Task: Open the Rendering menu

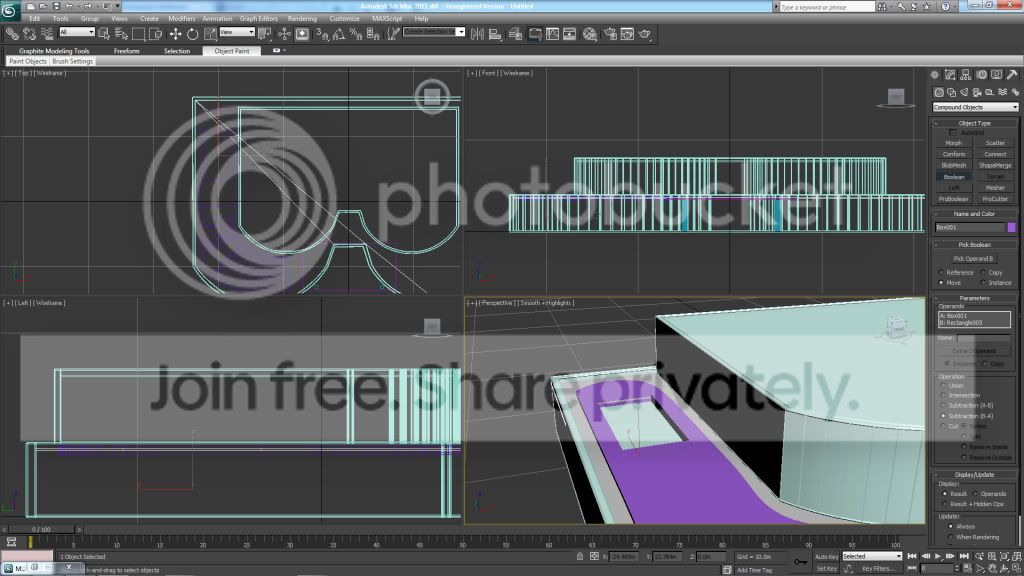Action: pos(302,18)
